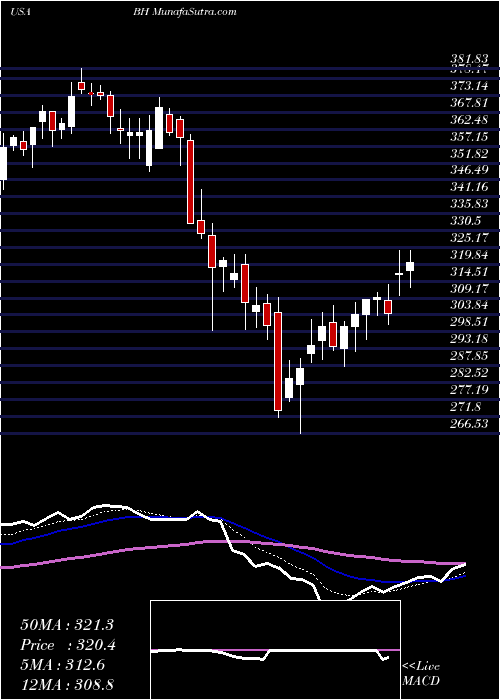Viewport: 500px width, 700px height.
Task: Click the 5MA : 312.6 readout
Action: pos(62,665)
